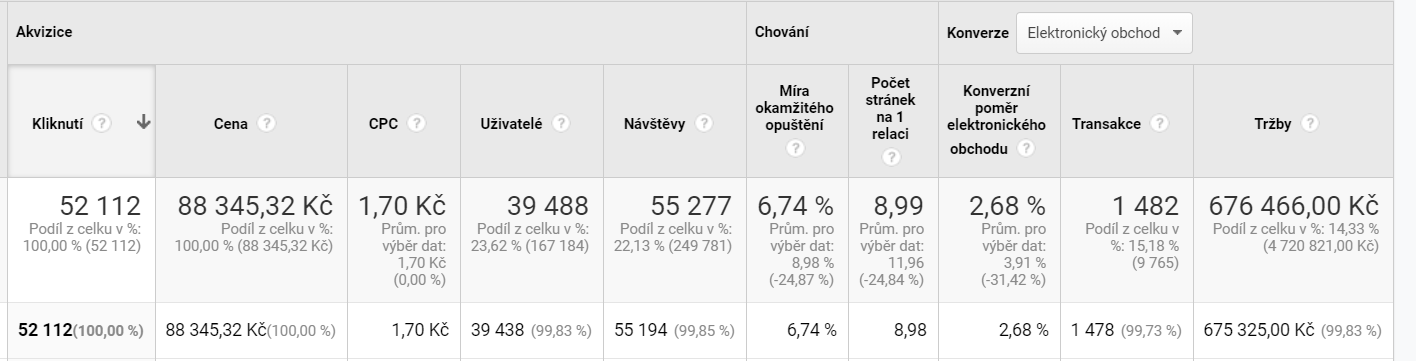Sort table by CPC column header
Image resolution: width=1416 pixels, height=361 pixels.
(383, 124)
